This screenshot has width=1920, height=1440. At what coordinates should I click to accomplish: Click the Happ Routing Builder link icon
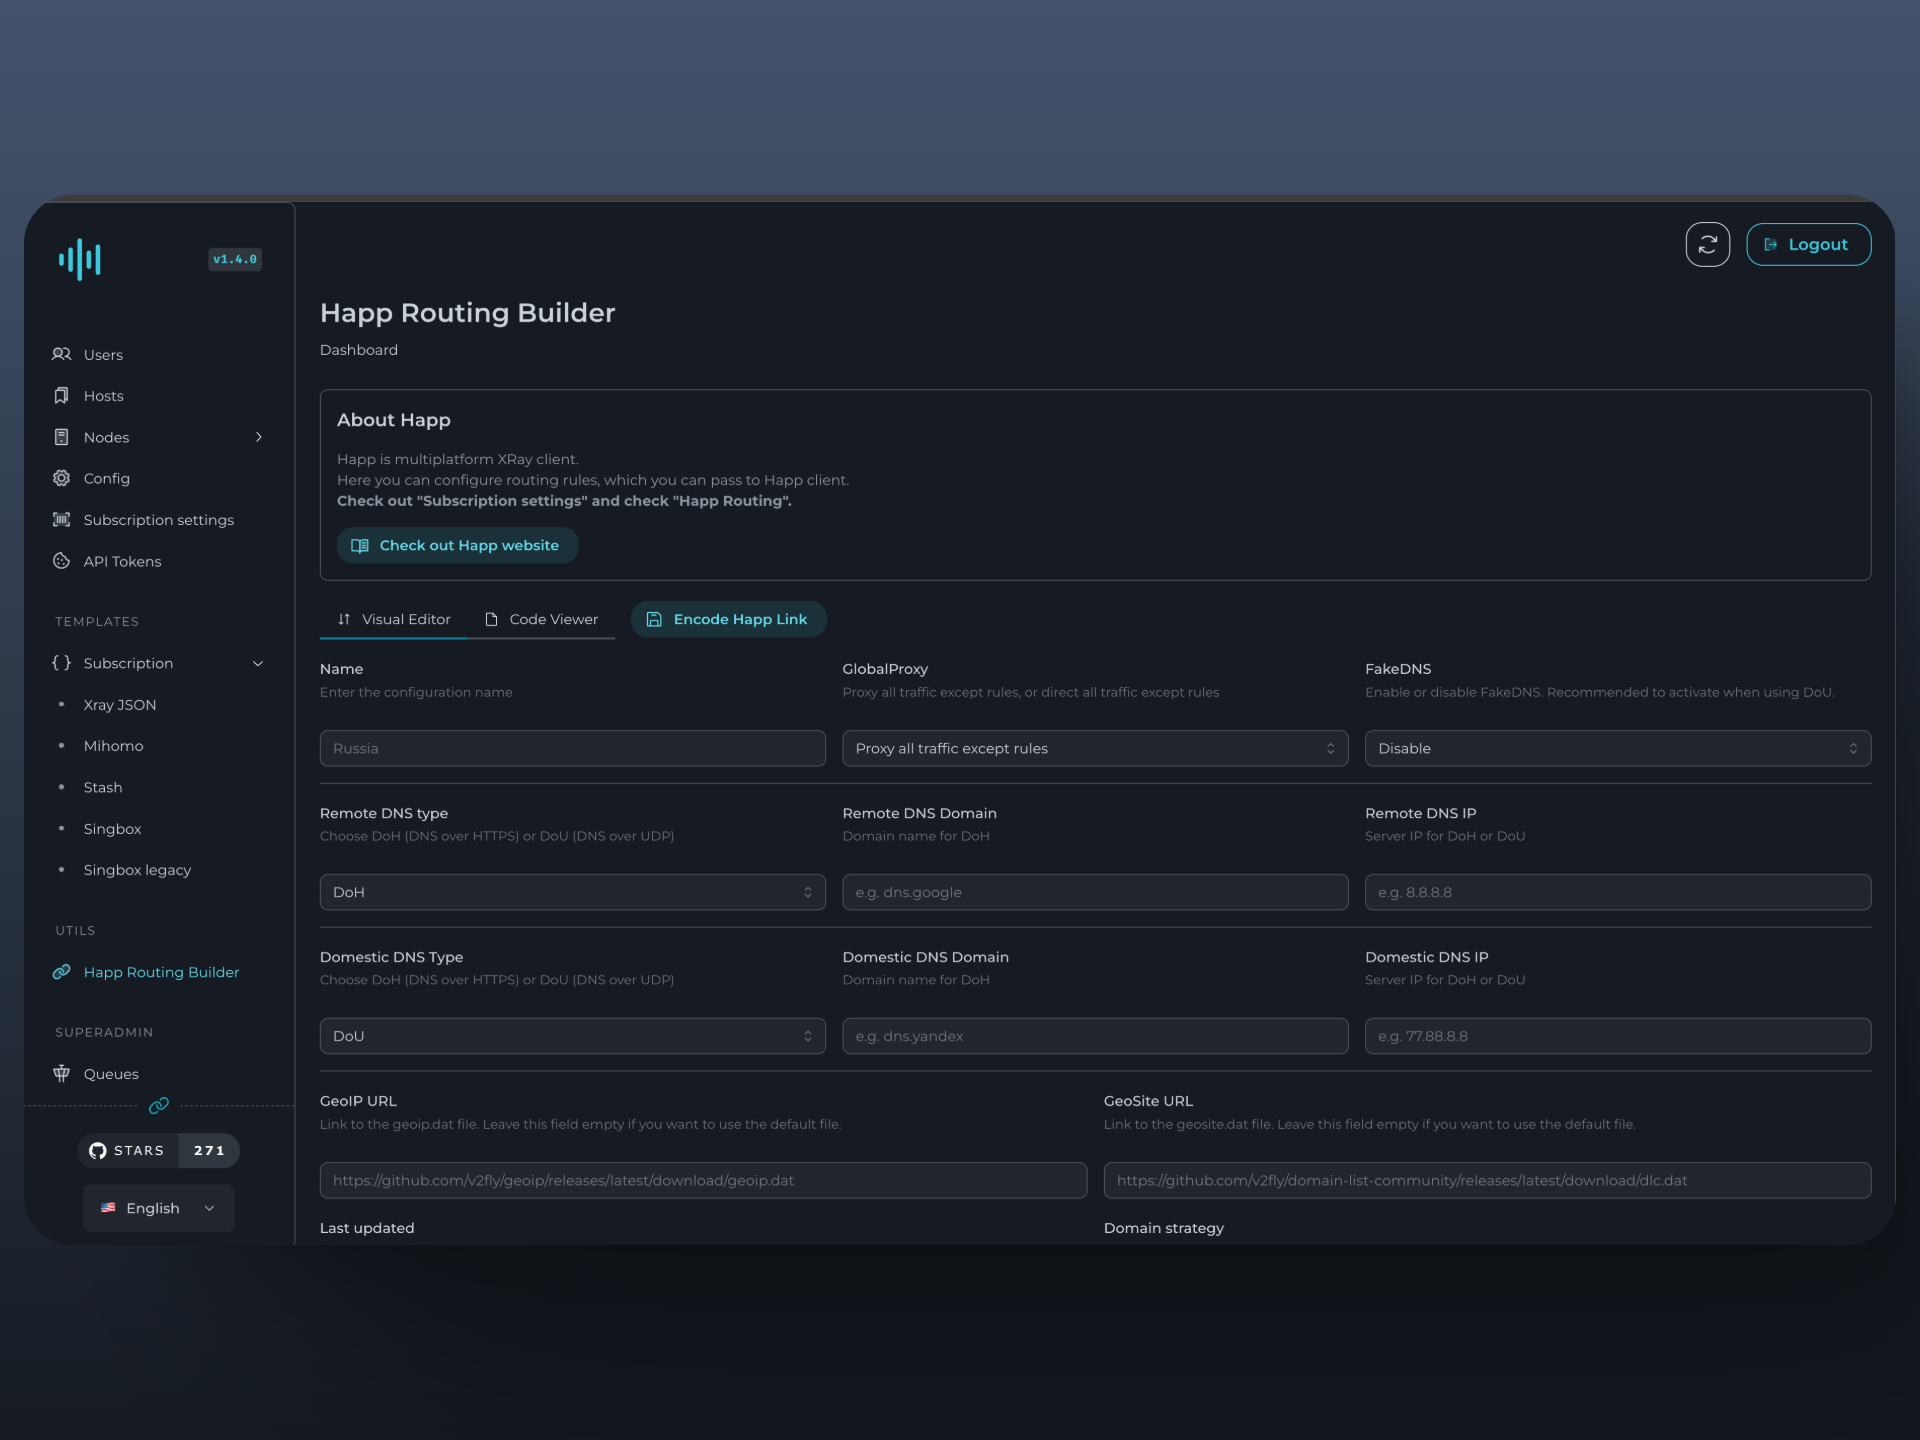point(62,972)
